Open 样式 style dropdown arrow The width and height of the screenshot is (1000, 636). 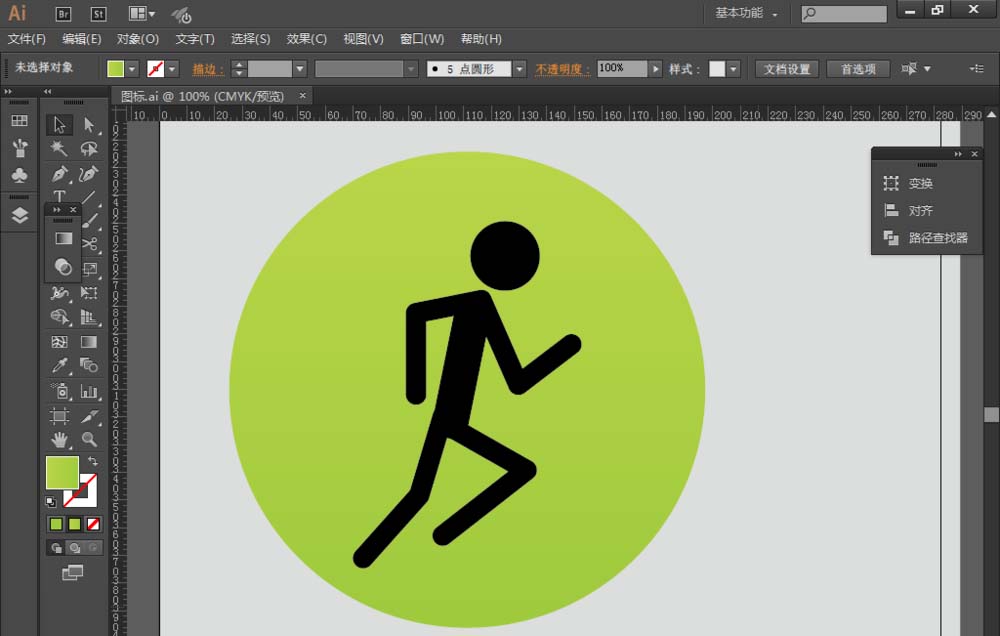pyautogui.click(x=733, y=69)
